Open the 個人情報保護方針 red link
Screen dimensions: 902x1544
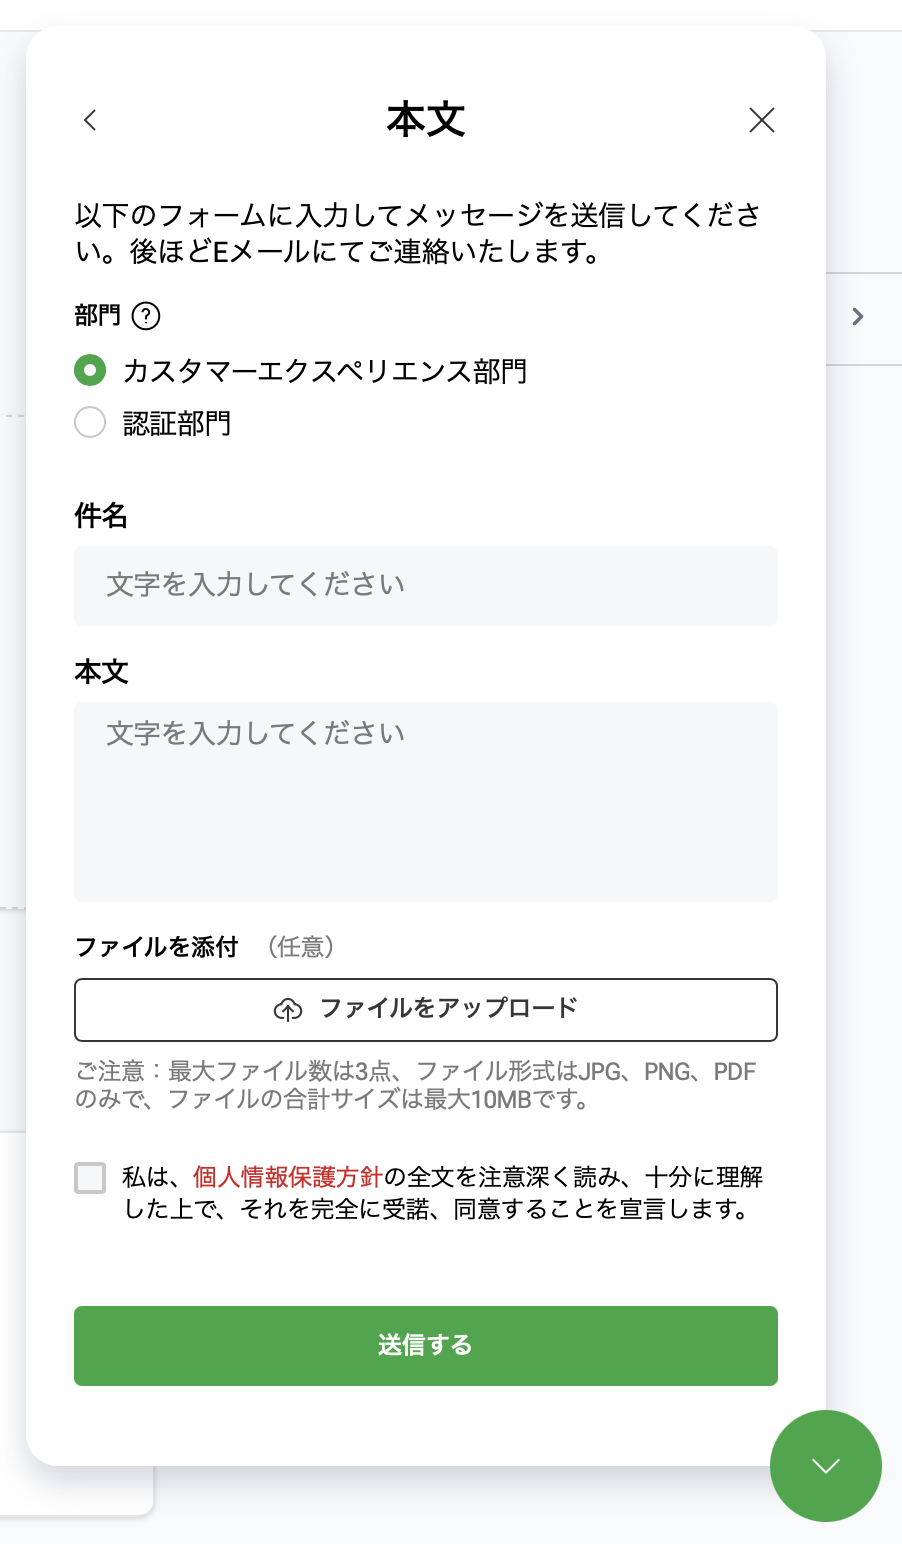coord(288,1177)
